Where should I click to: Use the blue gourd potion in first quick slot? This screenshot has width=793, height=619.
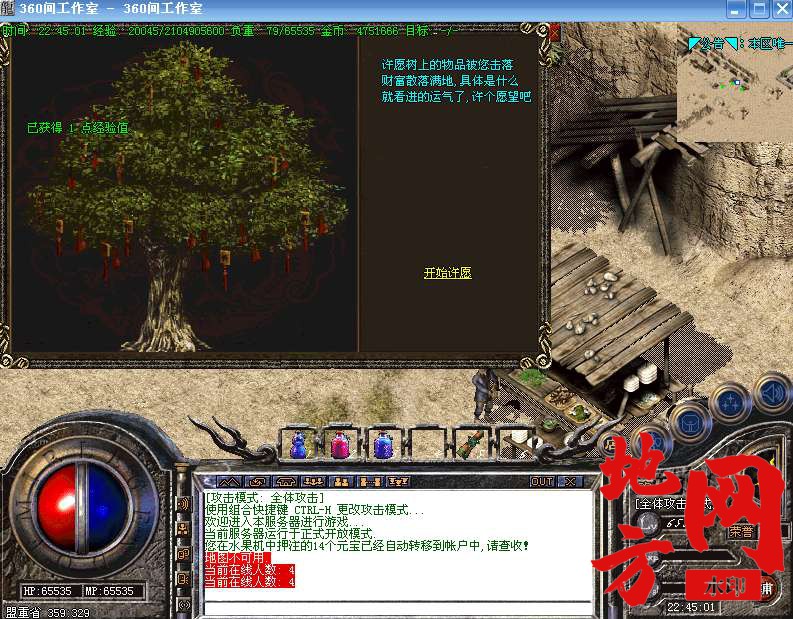tap(298, 445)
